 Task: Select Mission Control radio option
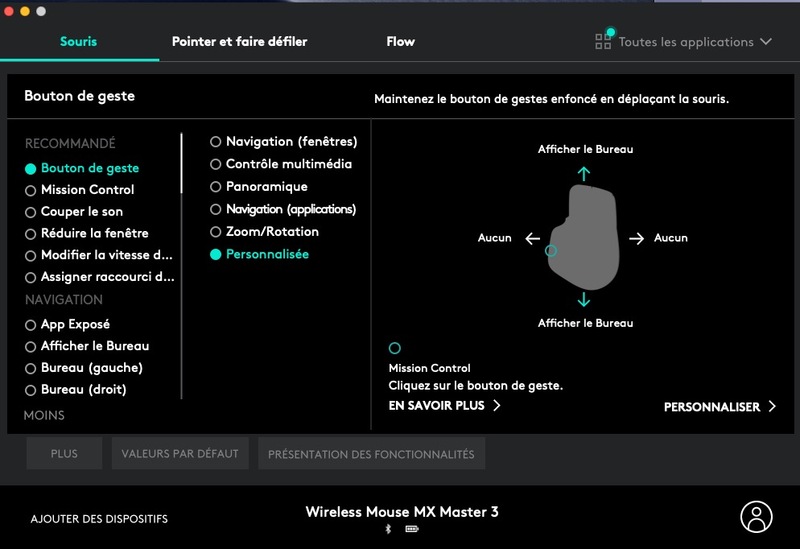tap(80, 190)
